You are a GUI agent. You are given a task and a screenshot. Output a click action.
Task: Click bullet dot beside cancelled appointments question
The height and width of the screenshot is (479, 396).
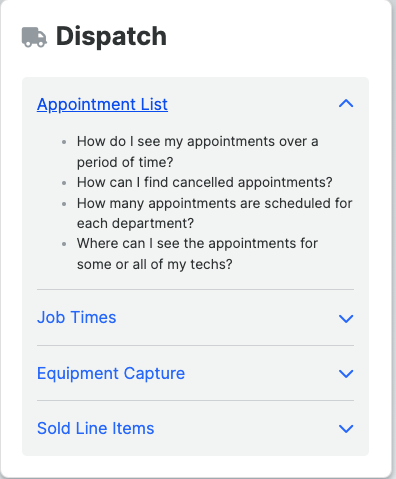pyautogui.click(x=64, y=183)
